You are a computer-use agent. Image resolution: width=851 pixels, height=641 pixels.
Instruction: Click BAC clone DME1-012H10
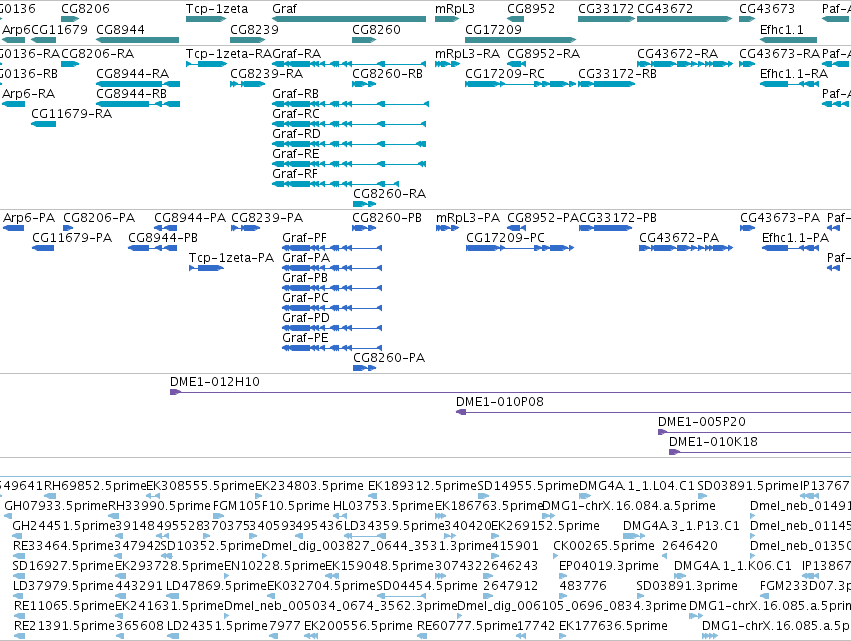[x=510, y=392]
